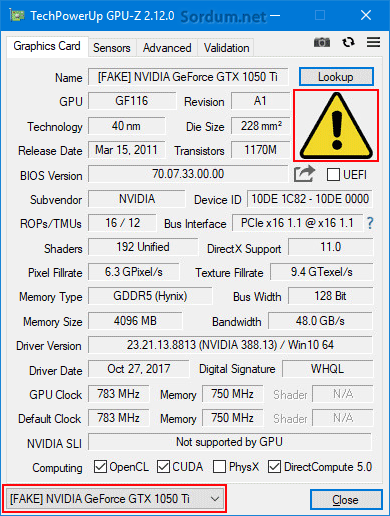Screen dimensions: 390x516
Task: Click the Driver Version label
Action: click(x=49, y=346)
